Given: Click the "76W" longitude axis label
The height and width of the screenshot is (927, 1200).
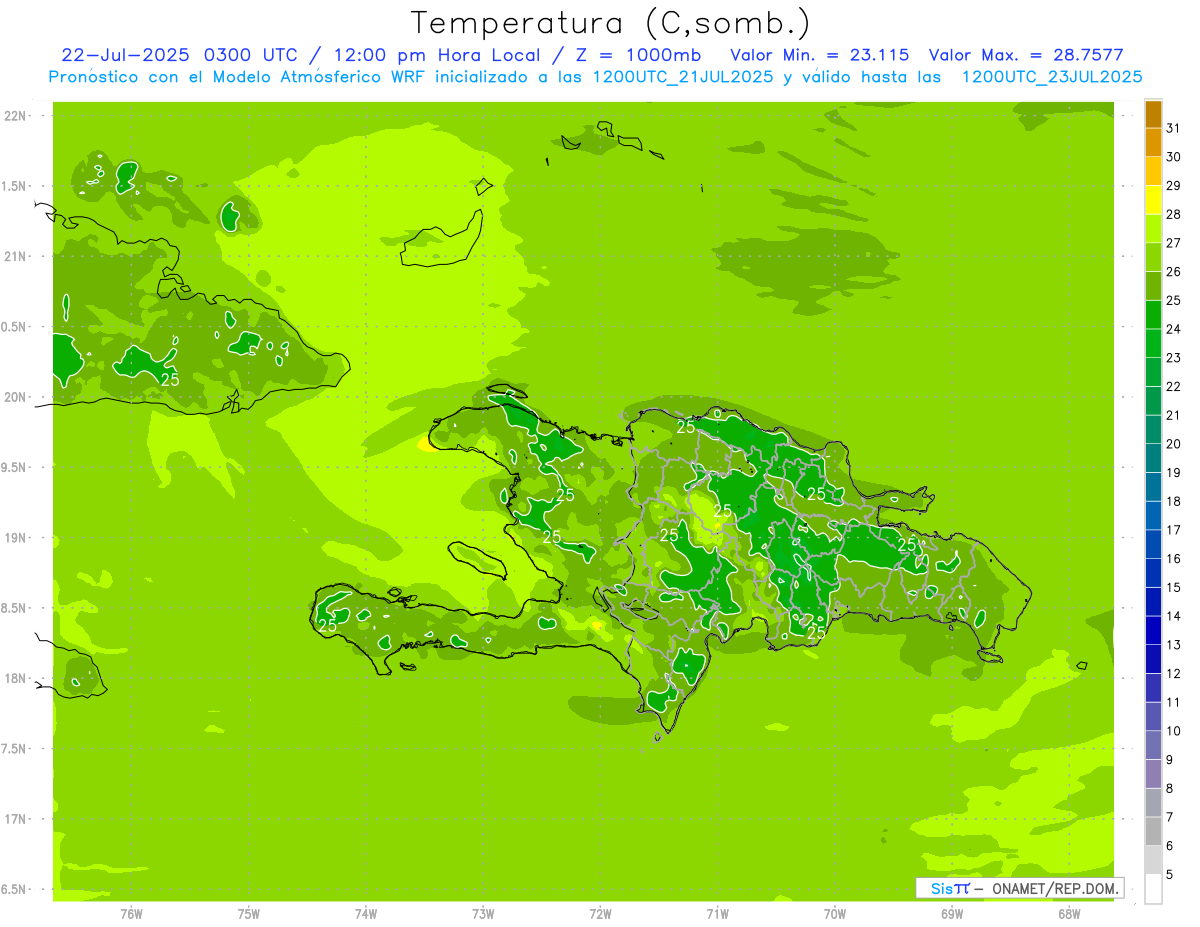Looking at the screenshot, I should coord(131,914).
